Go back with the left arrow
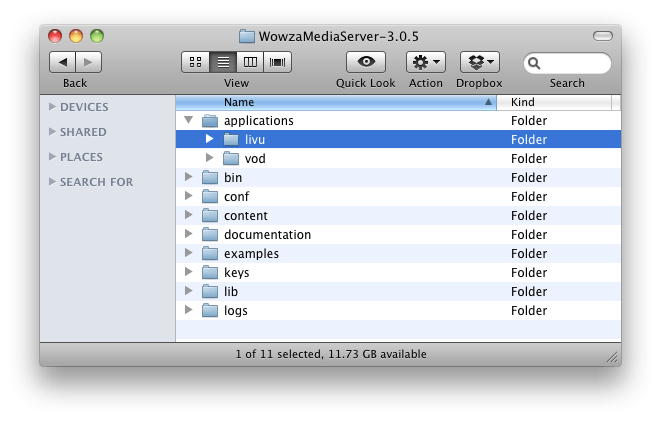Image resolution: width=661 pixels, height=421 pixels. pyautogui.click(x=62, y=62)
